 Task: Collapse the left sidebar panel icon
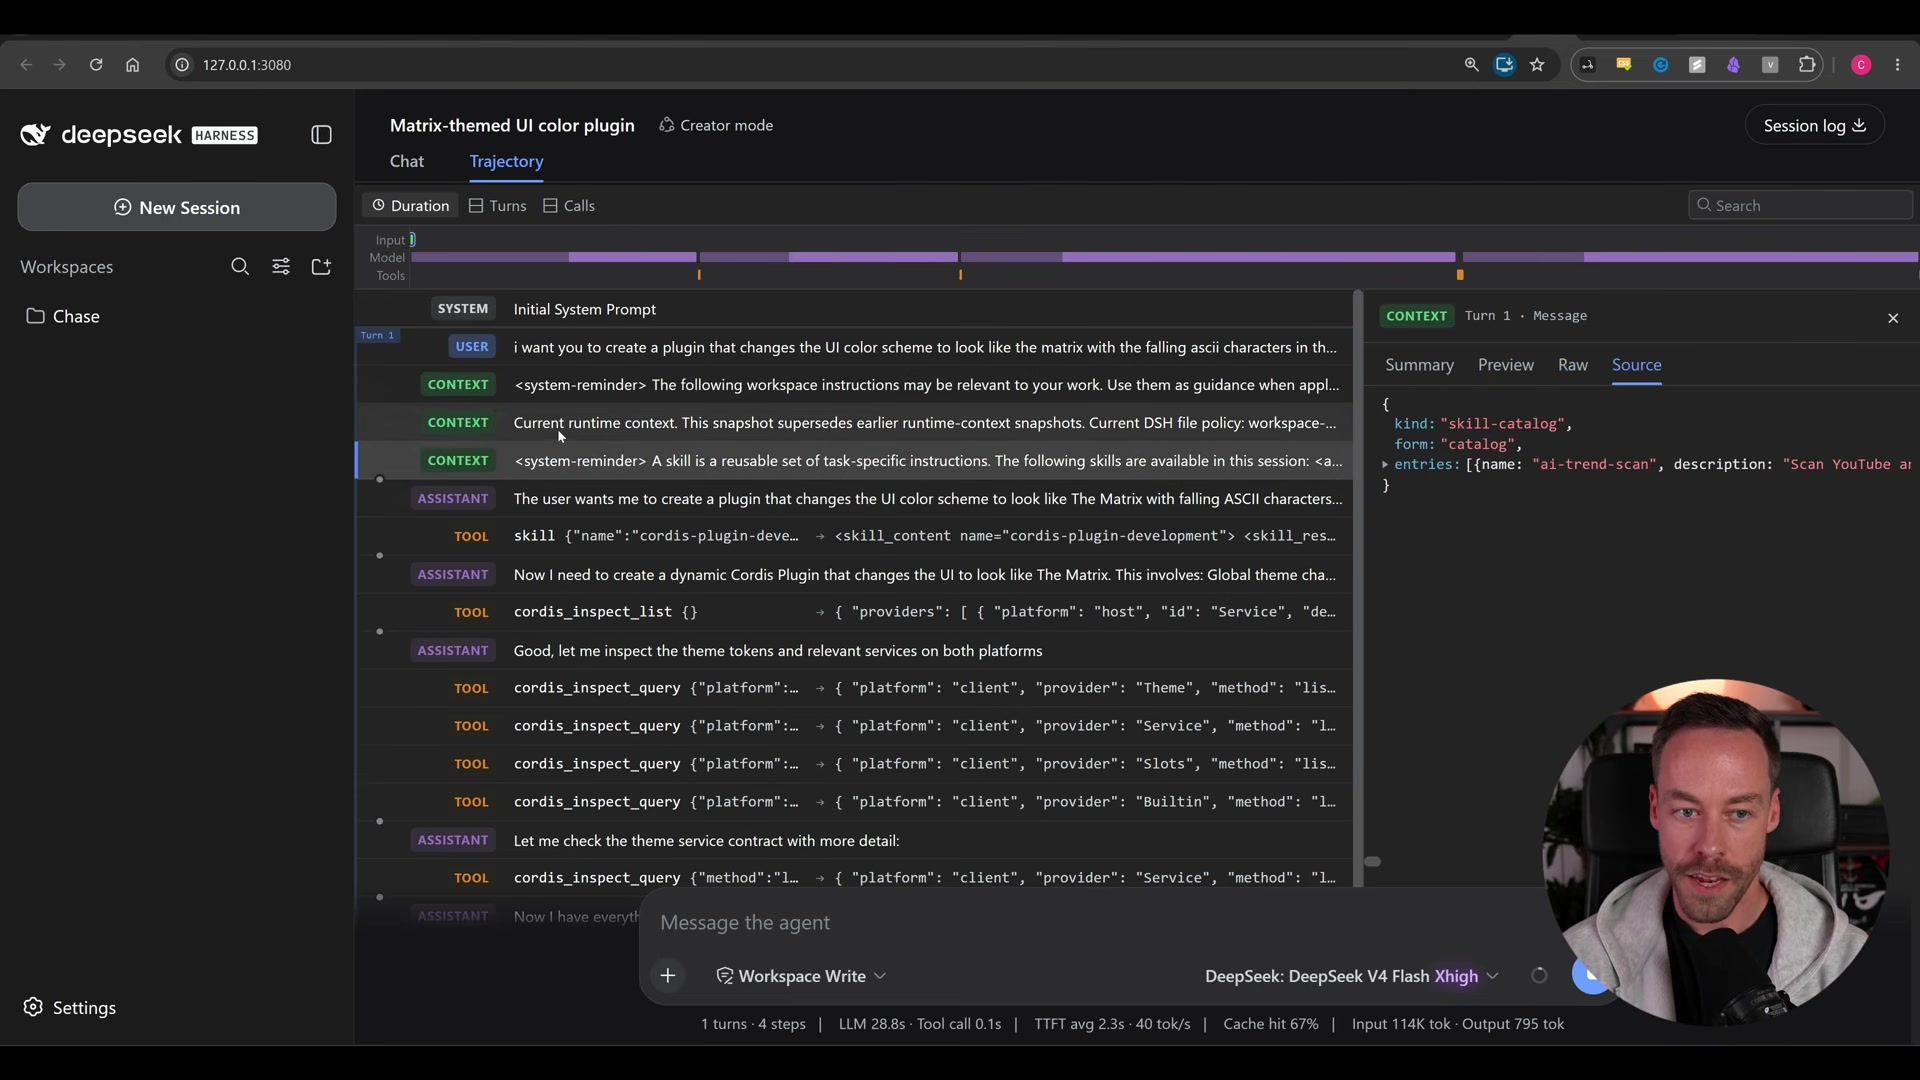321,135
